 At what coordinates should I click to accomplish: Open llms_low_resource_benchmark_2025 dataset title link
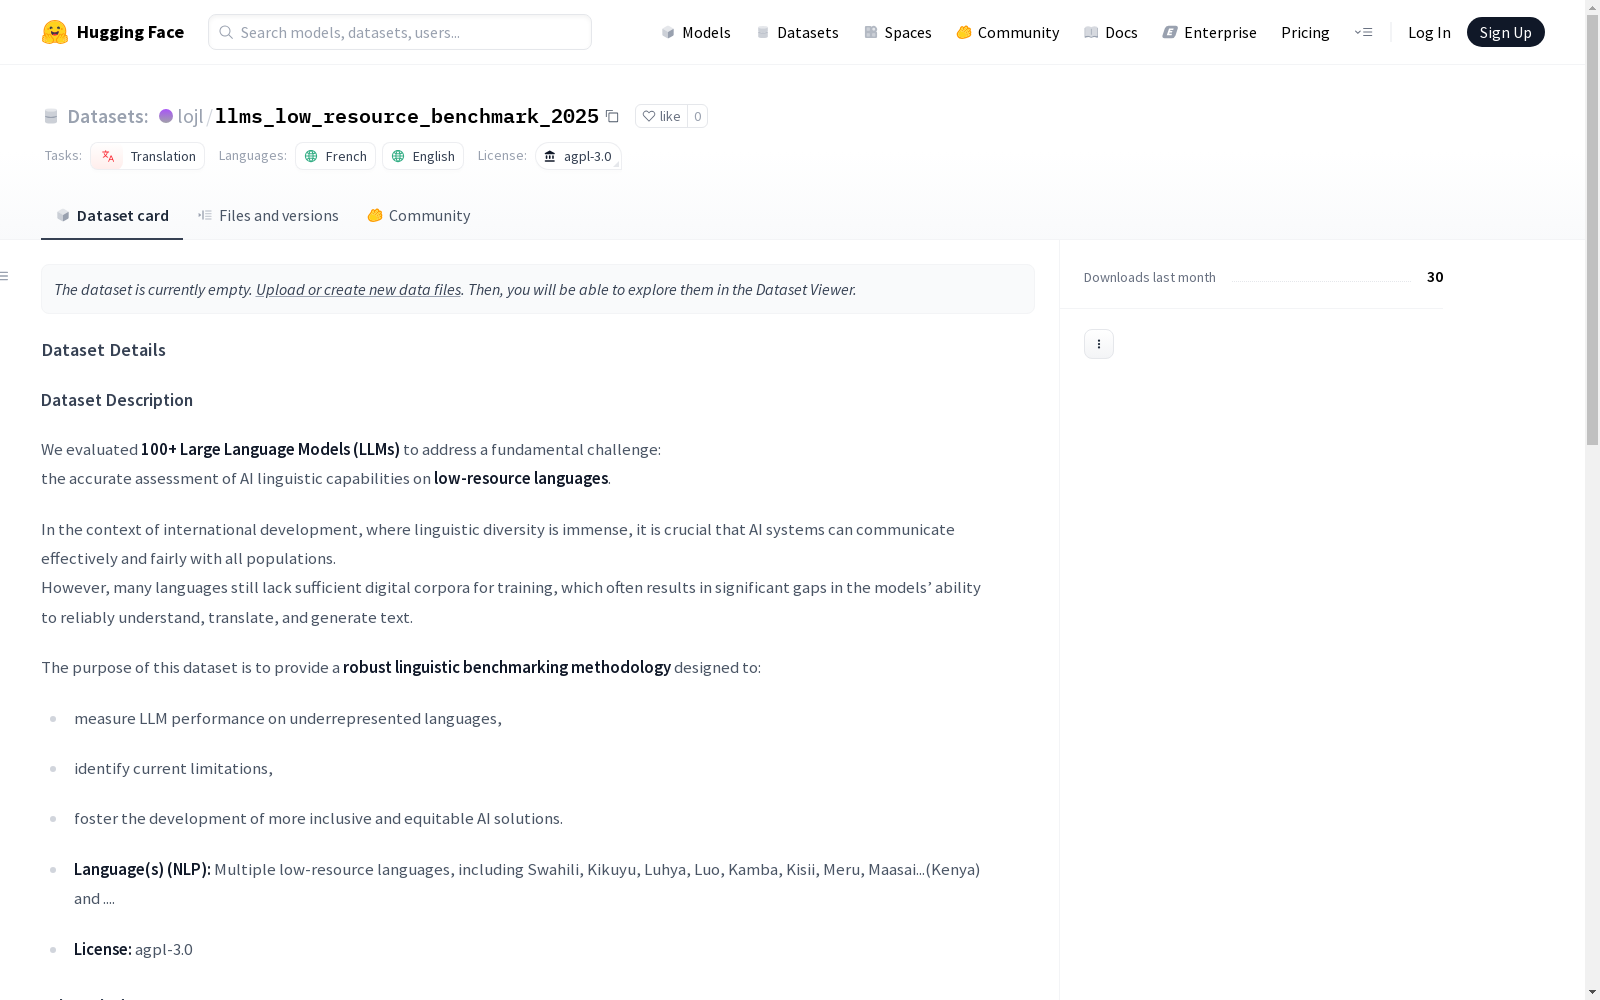407,116
